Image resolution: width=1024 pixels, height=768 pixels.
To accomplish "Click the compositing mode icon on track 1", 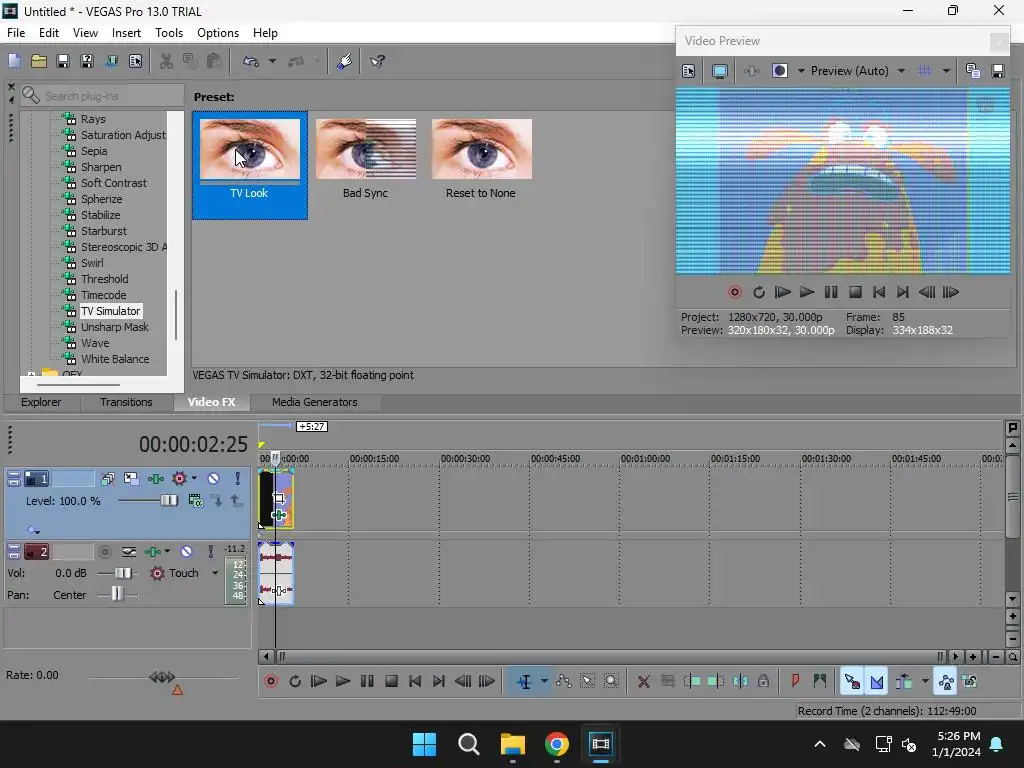I will (x=195, y=501).
